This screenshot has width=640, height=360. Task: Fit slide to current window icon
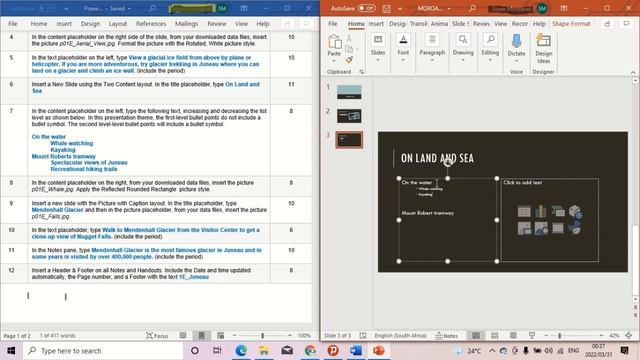coord(629,336)
